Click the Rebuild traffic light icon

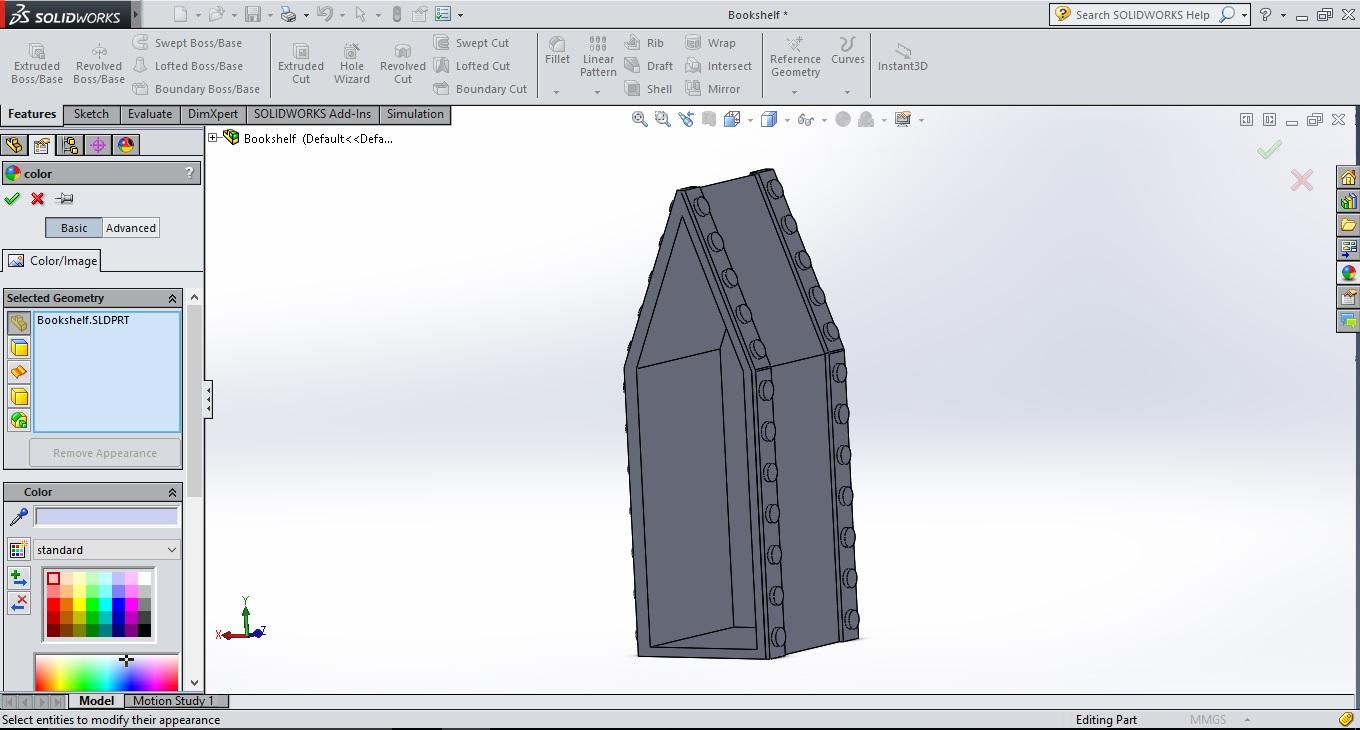pyautogui.click(x=396, y=14)
